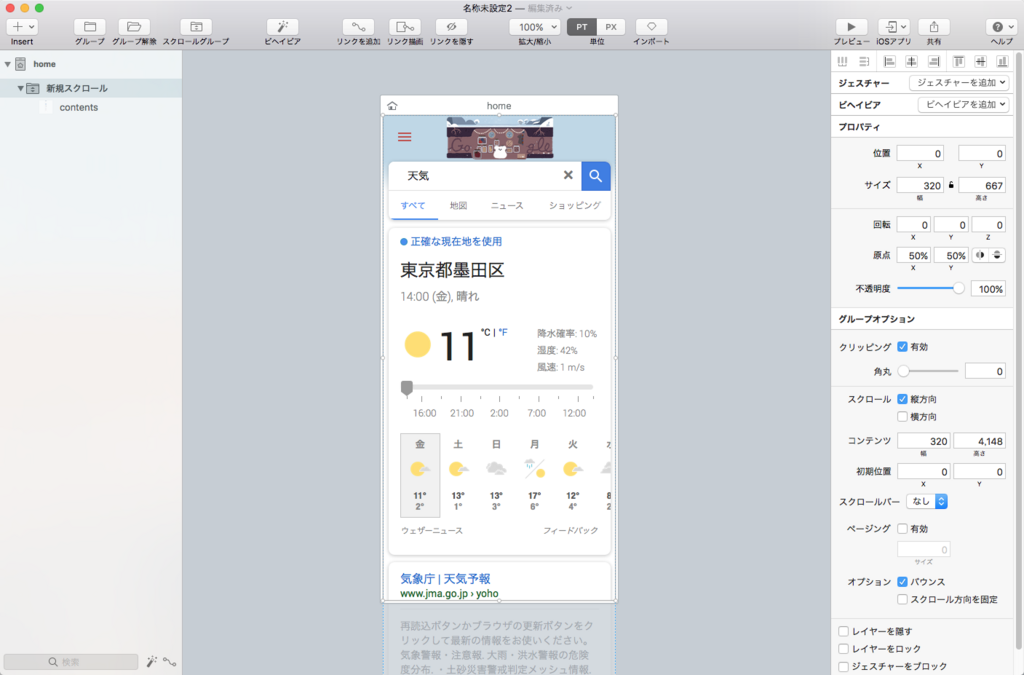Click the ショッピング tab in mockup
Screen dimensions: 1024x675
tap(575, 206)
